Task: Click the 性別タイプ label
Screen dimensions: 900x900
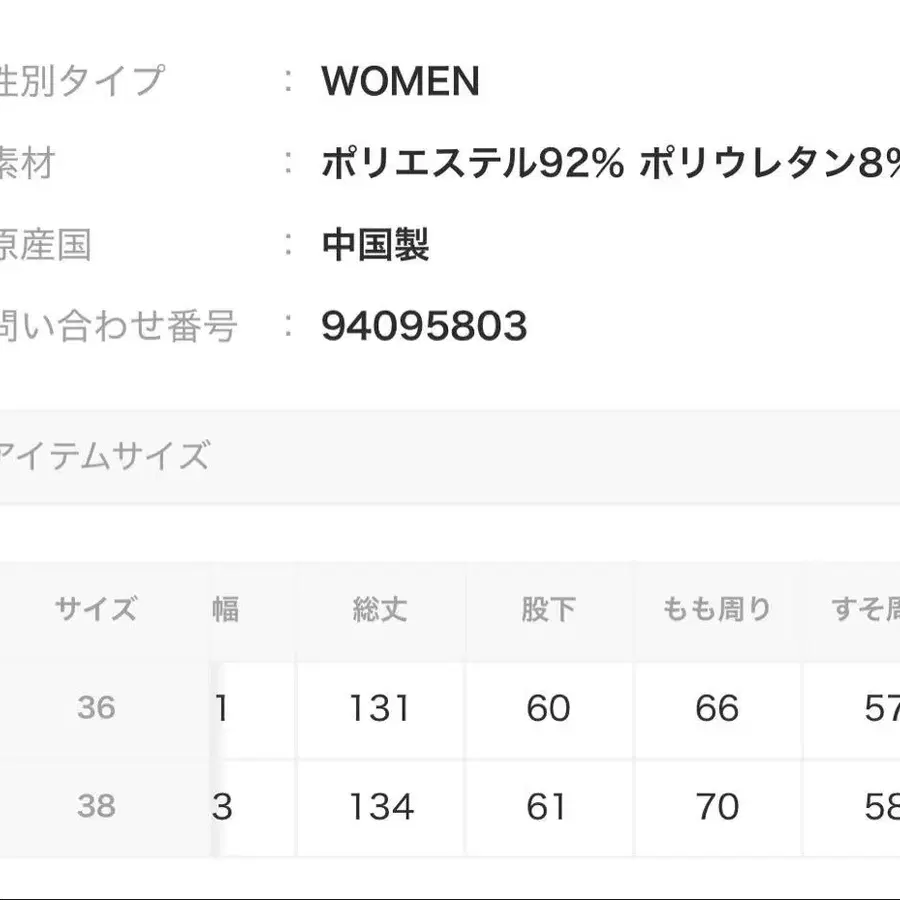Action: (x=82, y=82)
